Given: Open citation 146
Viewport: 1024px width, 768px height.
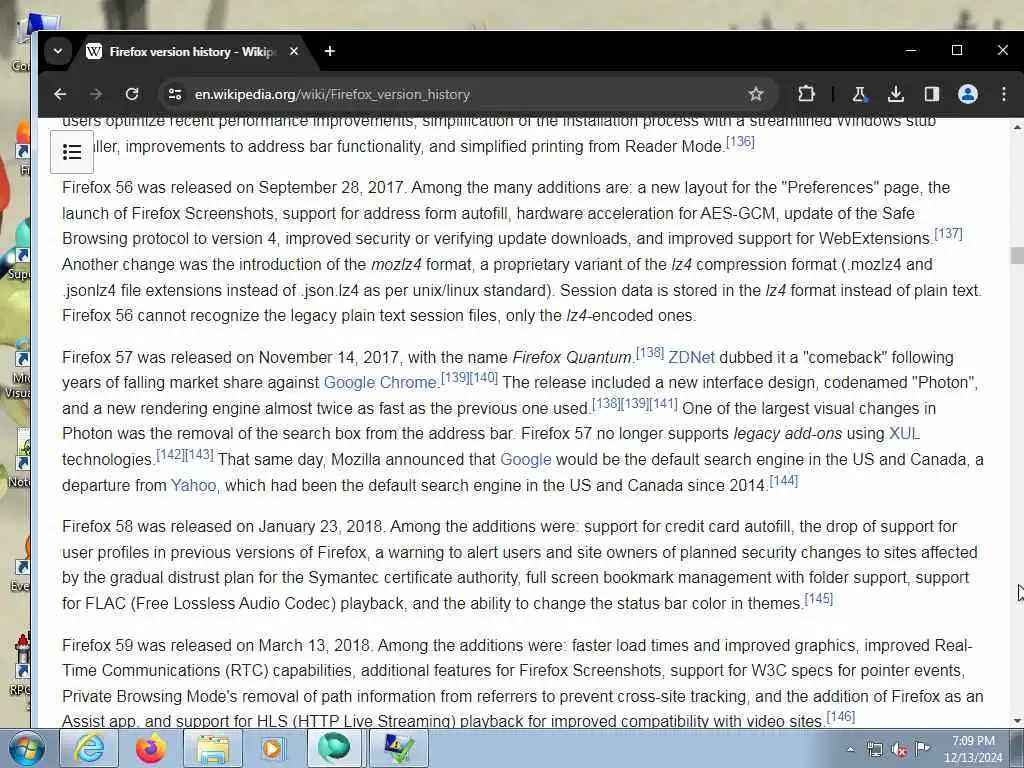Looking at the screenshot, I should [x=840, y=716].
